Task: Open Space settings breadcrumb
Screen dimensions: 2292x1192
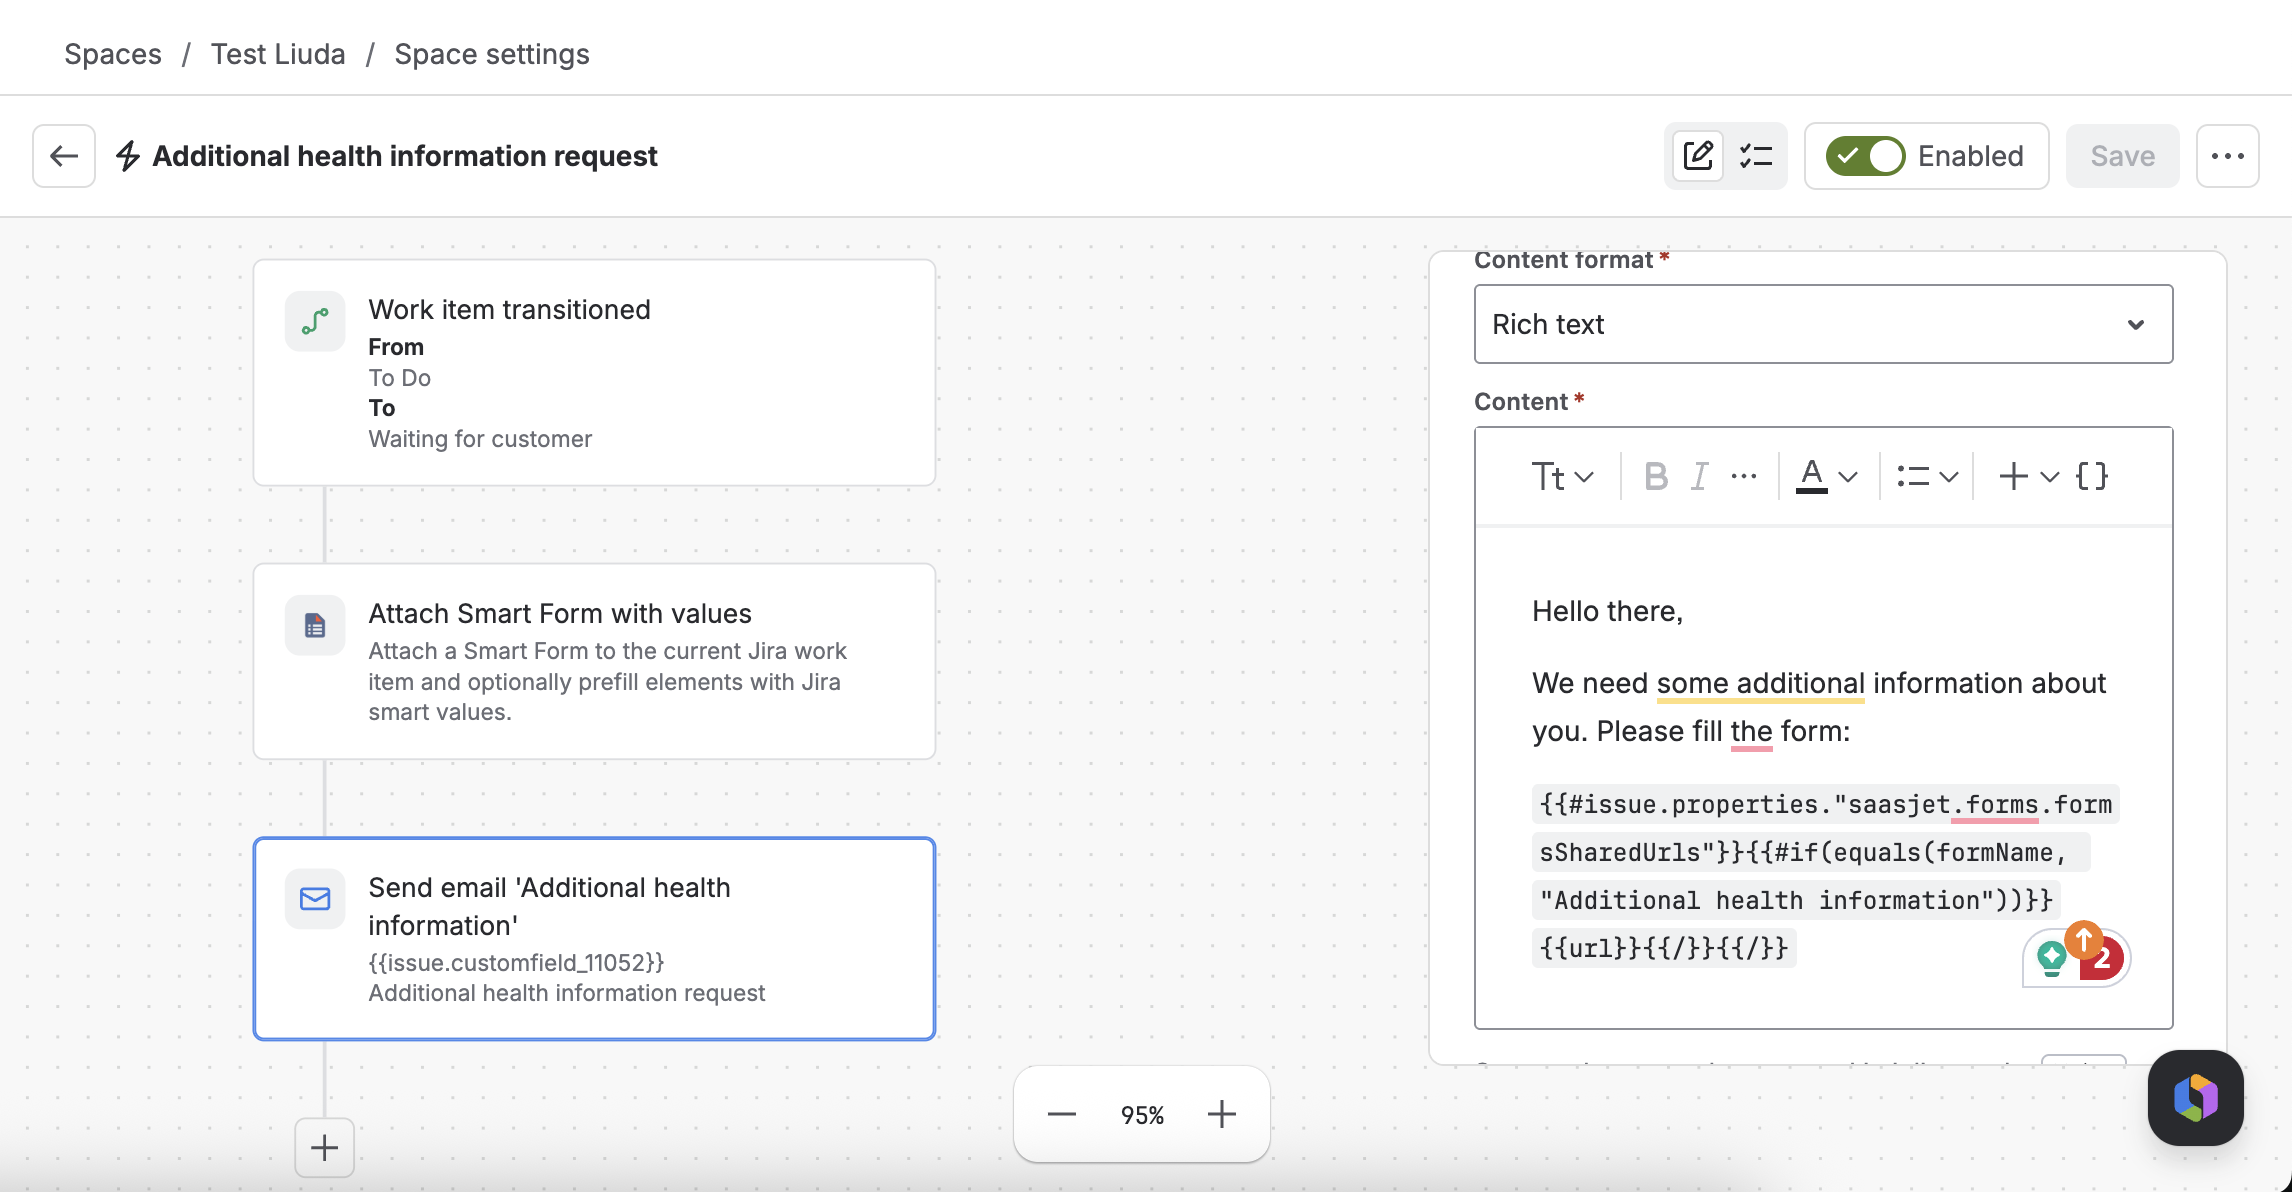Action: (x=492, y=54)
